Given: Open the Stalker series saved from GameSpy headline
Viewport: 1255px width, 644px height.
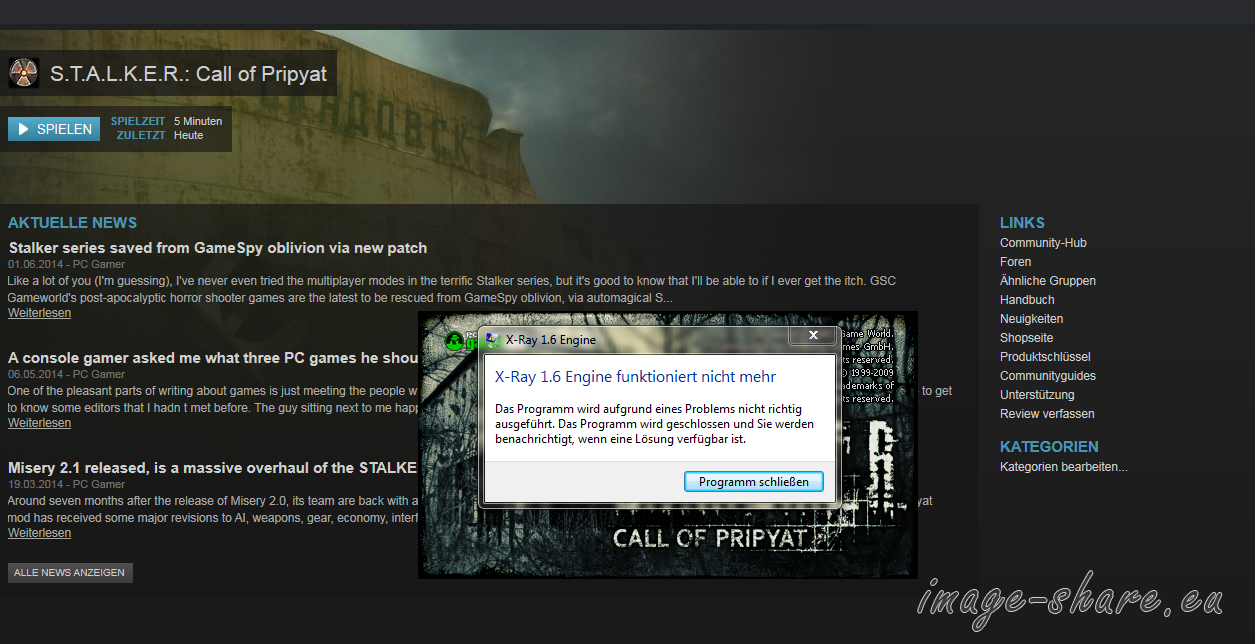Looking at the screenshot, I should [218, 248].
